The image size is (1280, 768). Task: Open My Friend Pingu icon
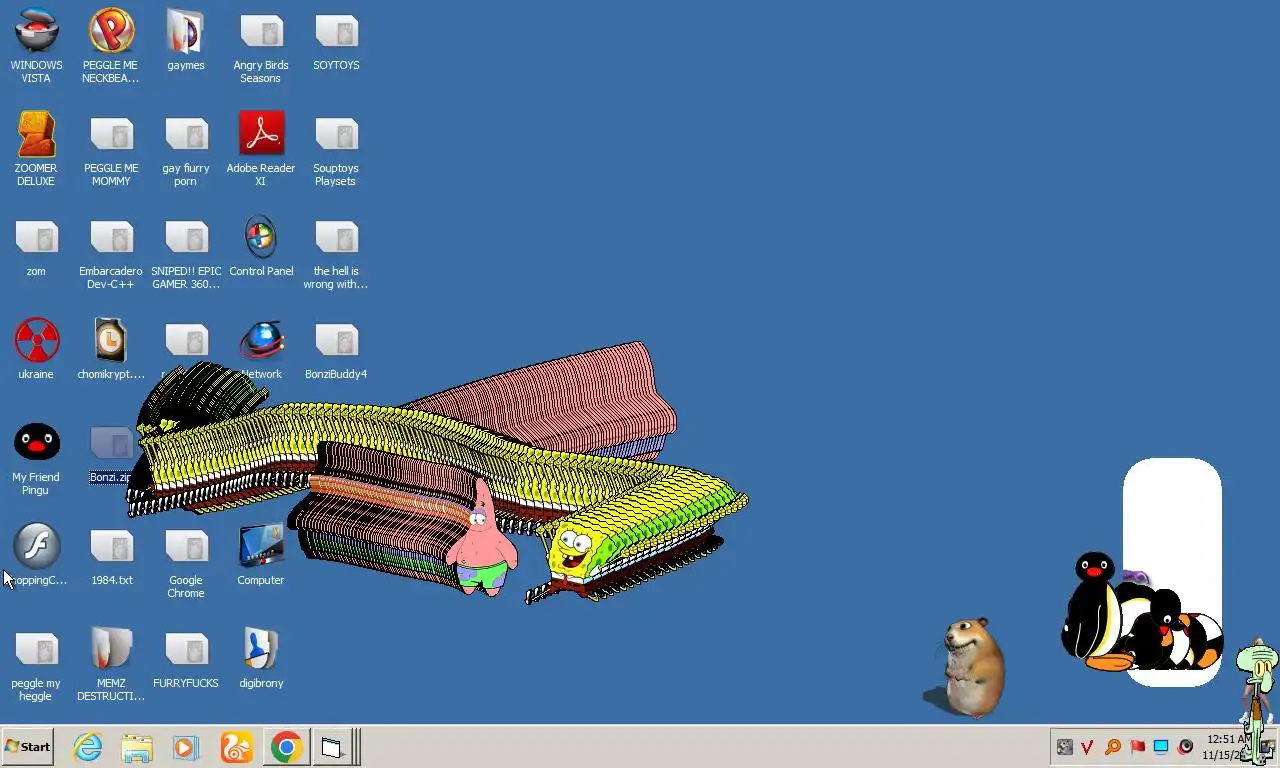(x=36, y=458)
